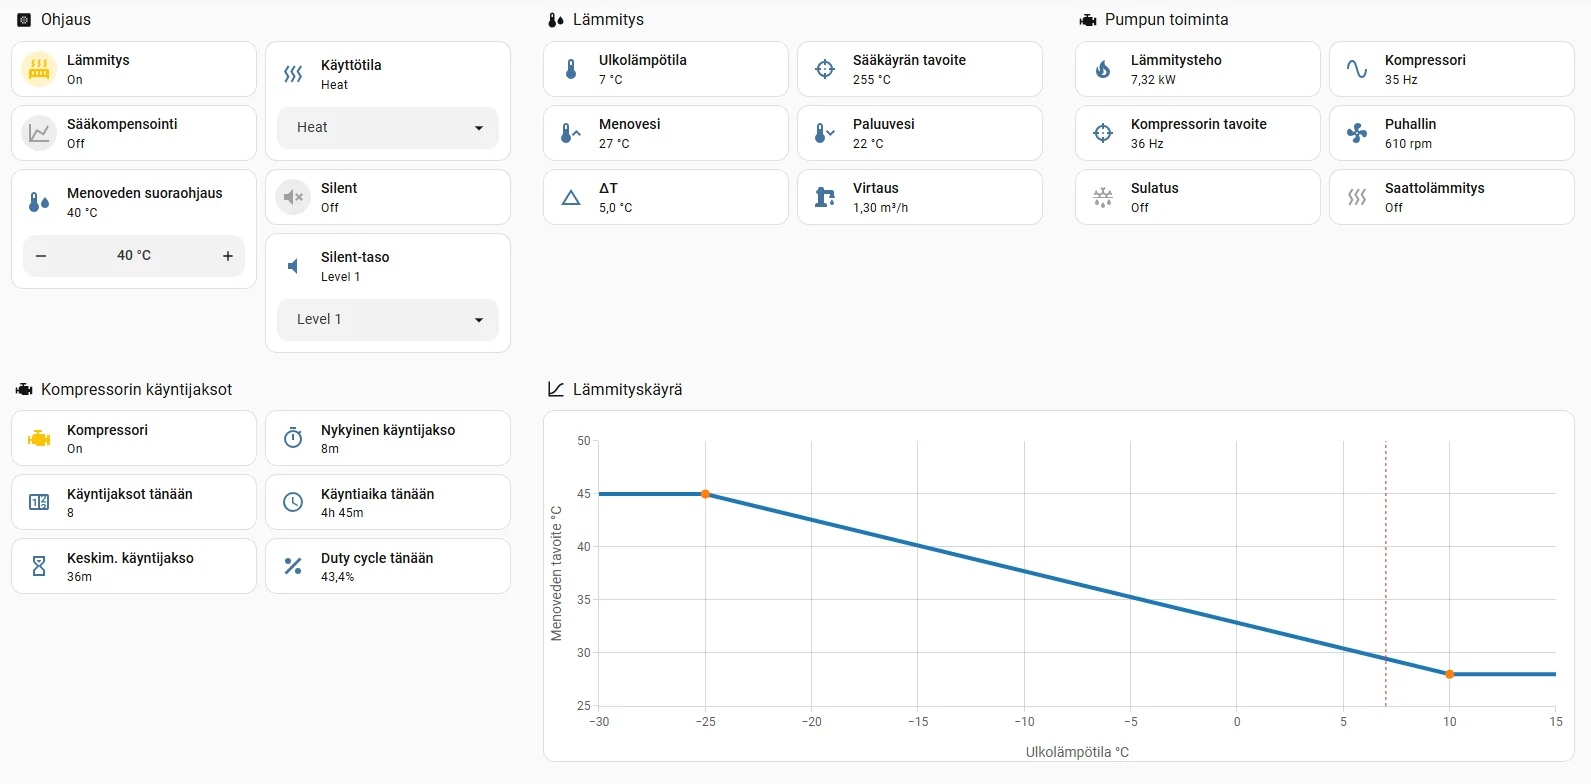The height and width of the screenshot is (784, 1591).
Task: Click the Virtaus pump icon
Action: pyautogui.click(x=825, y=197)
